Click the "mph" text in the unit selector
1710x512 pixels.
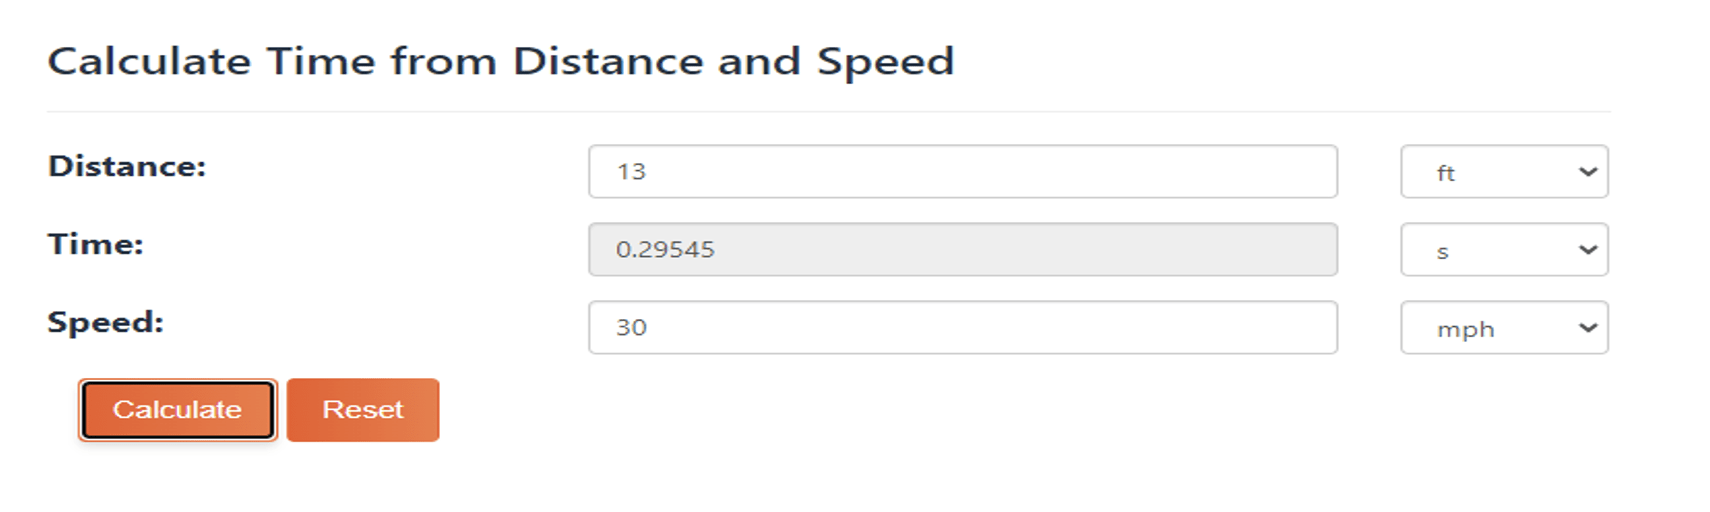tap(1465, 329)
